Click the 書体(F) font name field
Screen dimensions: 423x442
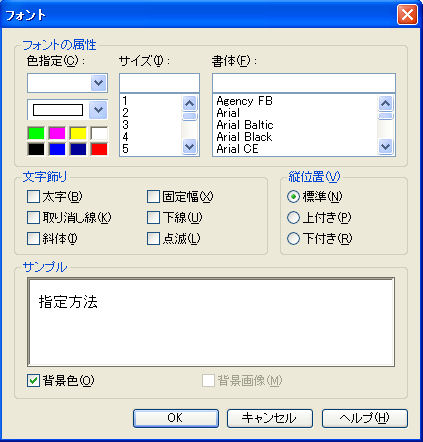(x=304, y=83)
